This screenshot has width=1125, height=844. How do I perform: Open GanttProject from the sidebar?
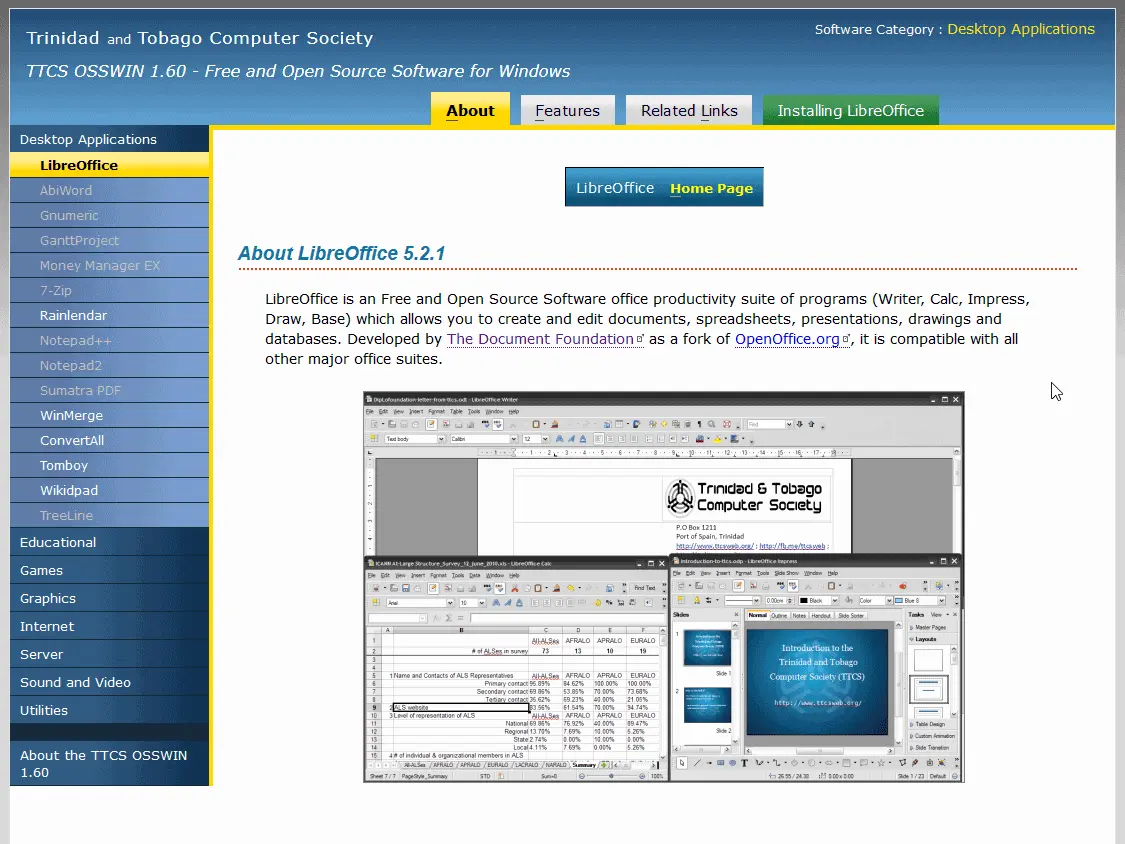79,240
